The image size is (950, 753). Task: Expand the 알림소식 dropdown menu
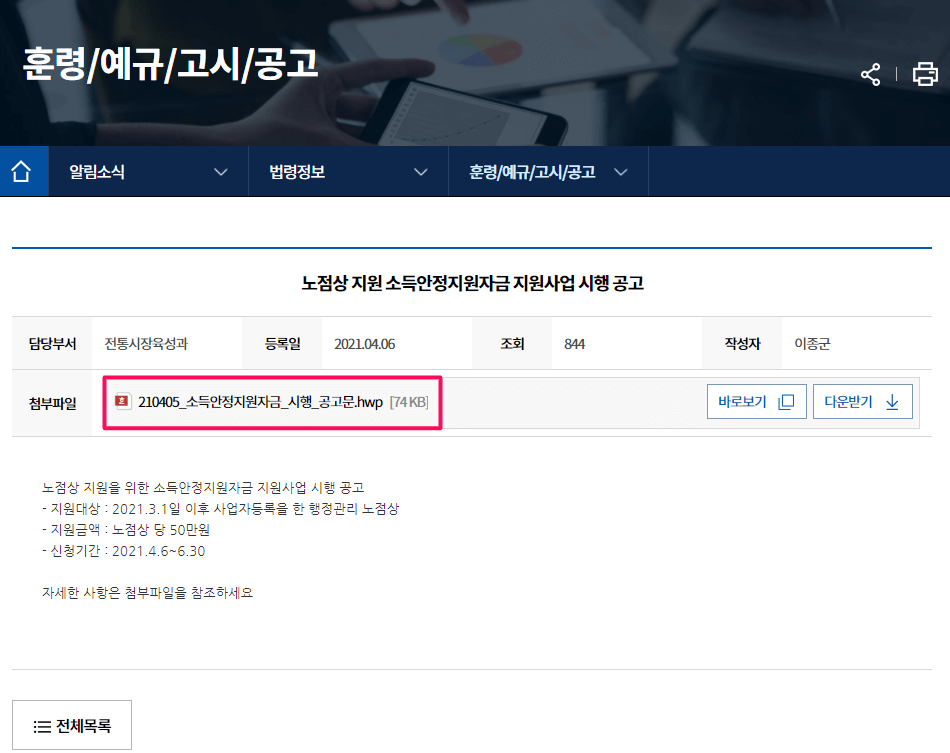coord(221,170)
